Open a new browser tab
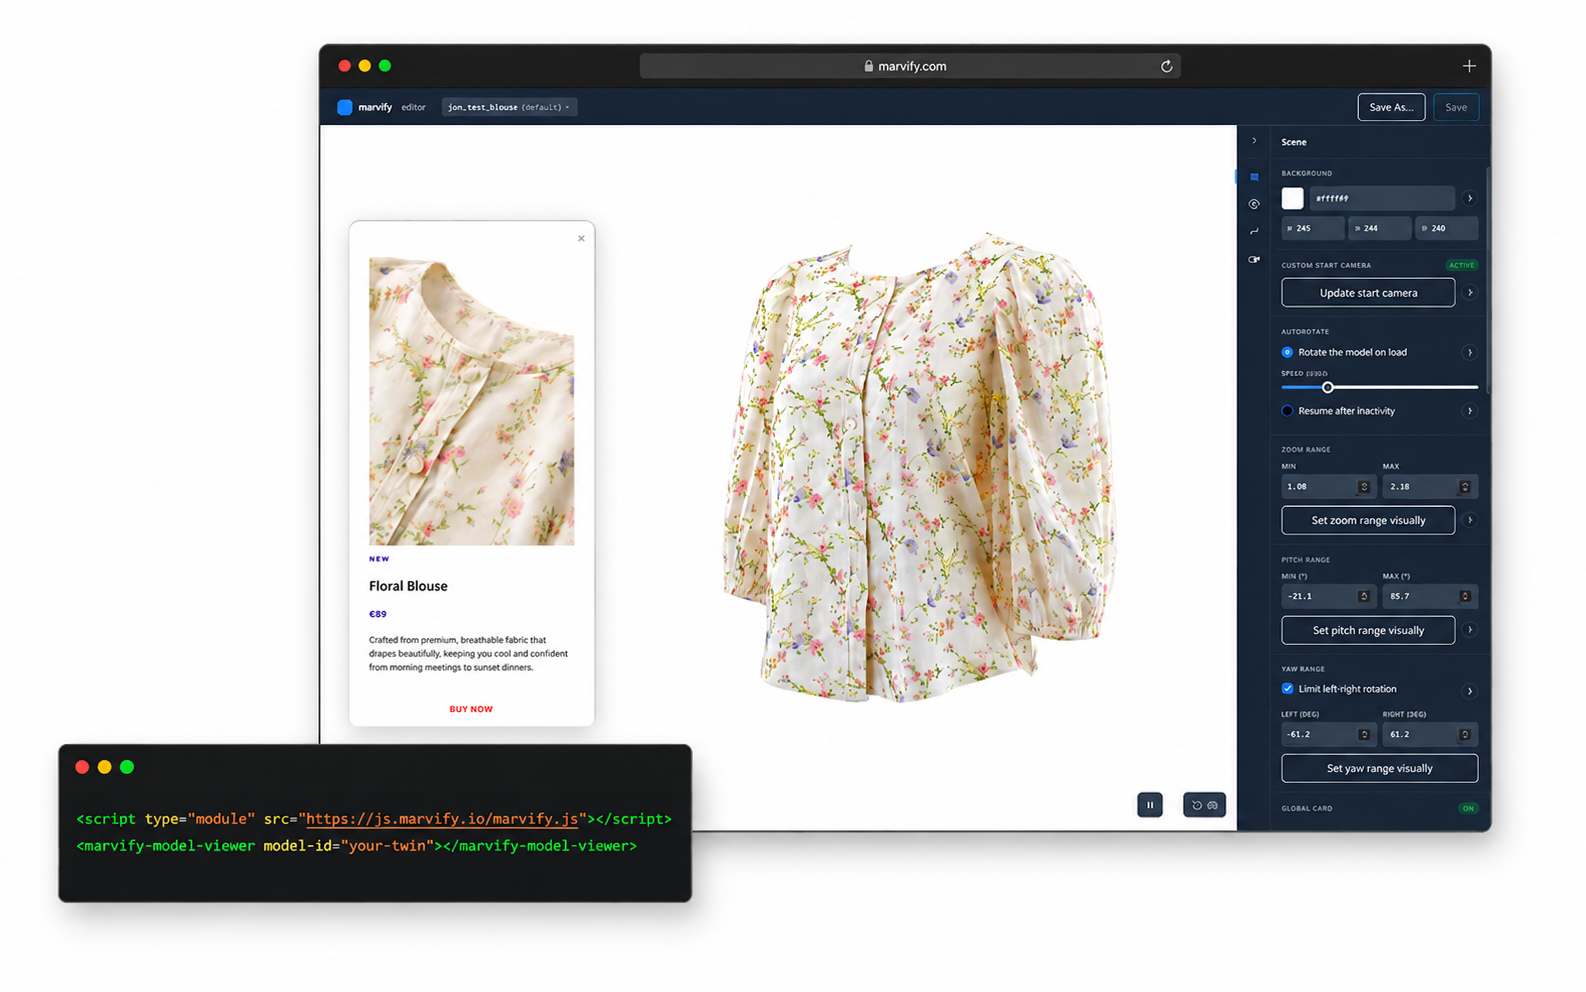1586x992 pixels. pyautogui.click(x=1469, y=66)
